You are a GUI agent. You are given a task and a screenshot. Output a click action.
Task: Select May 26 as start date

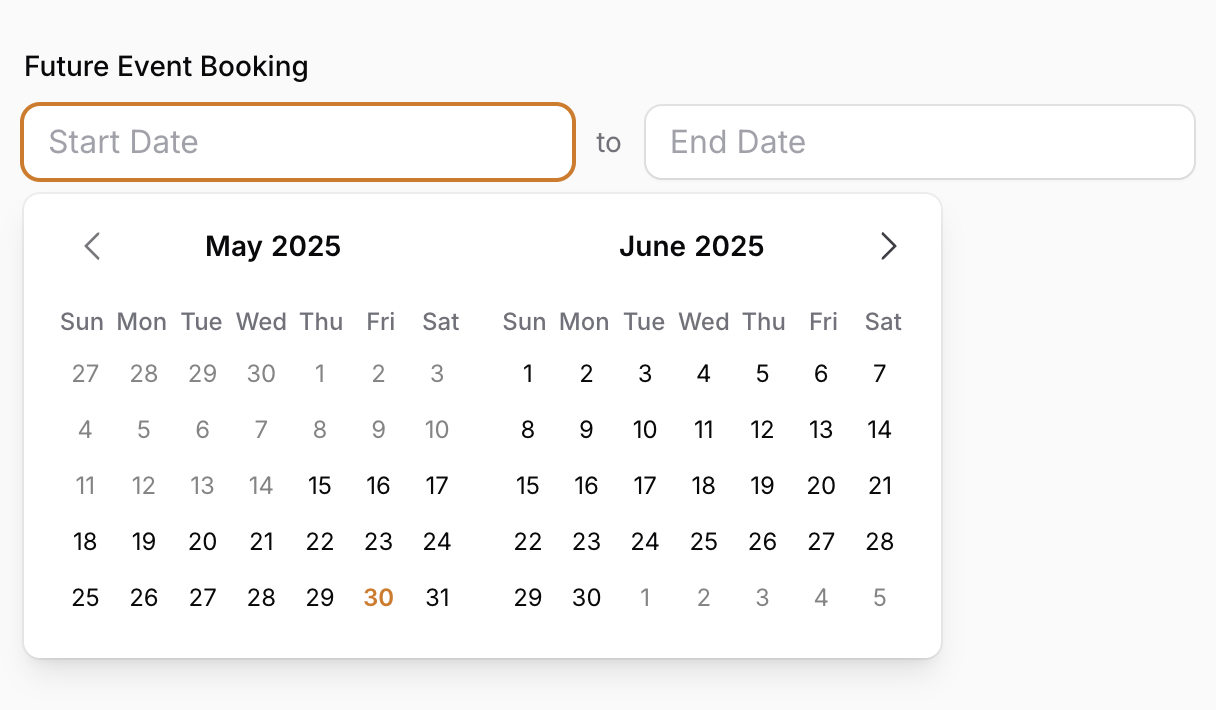pyautogui.click(x=144, y=598)
